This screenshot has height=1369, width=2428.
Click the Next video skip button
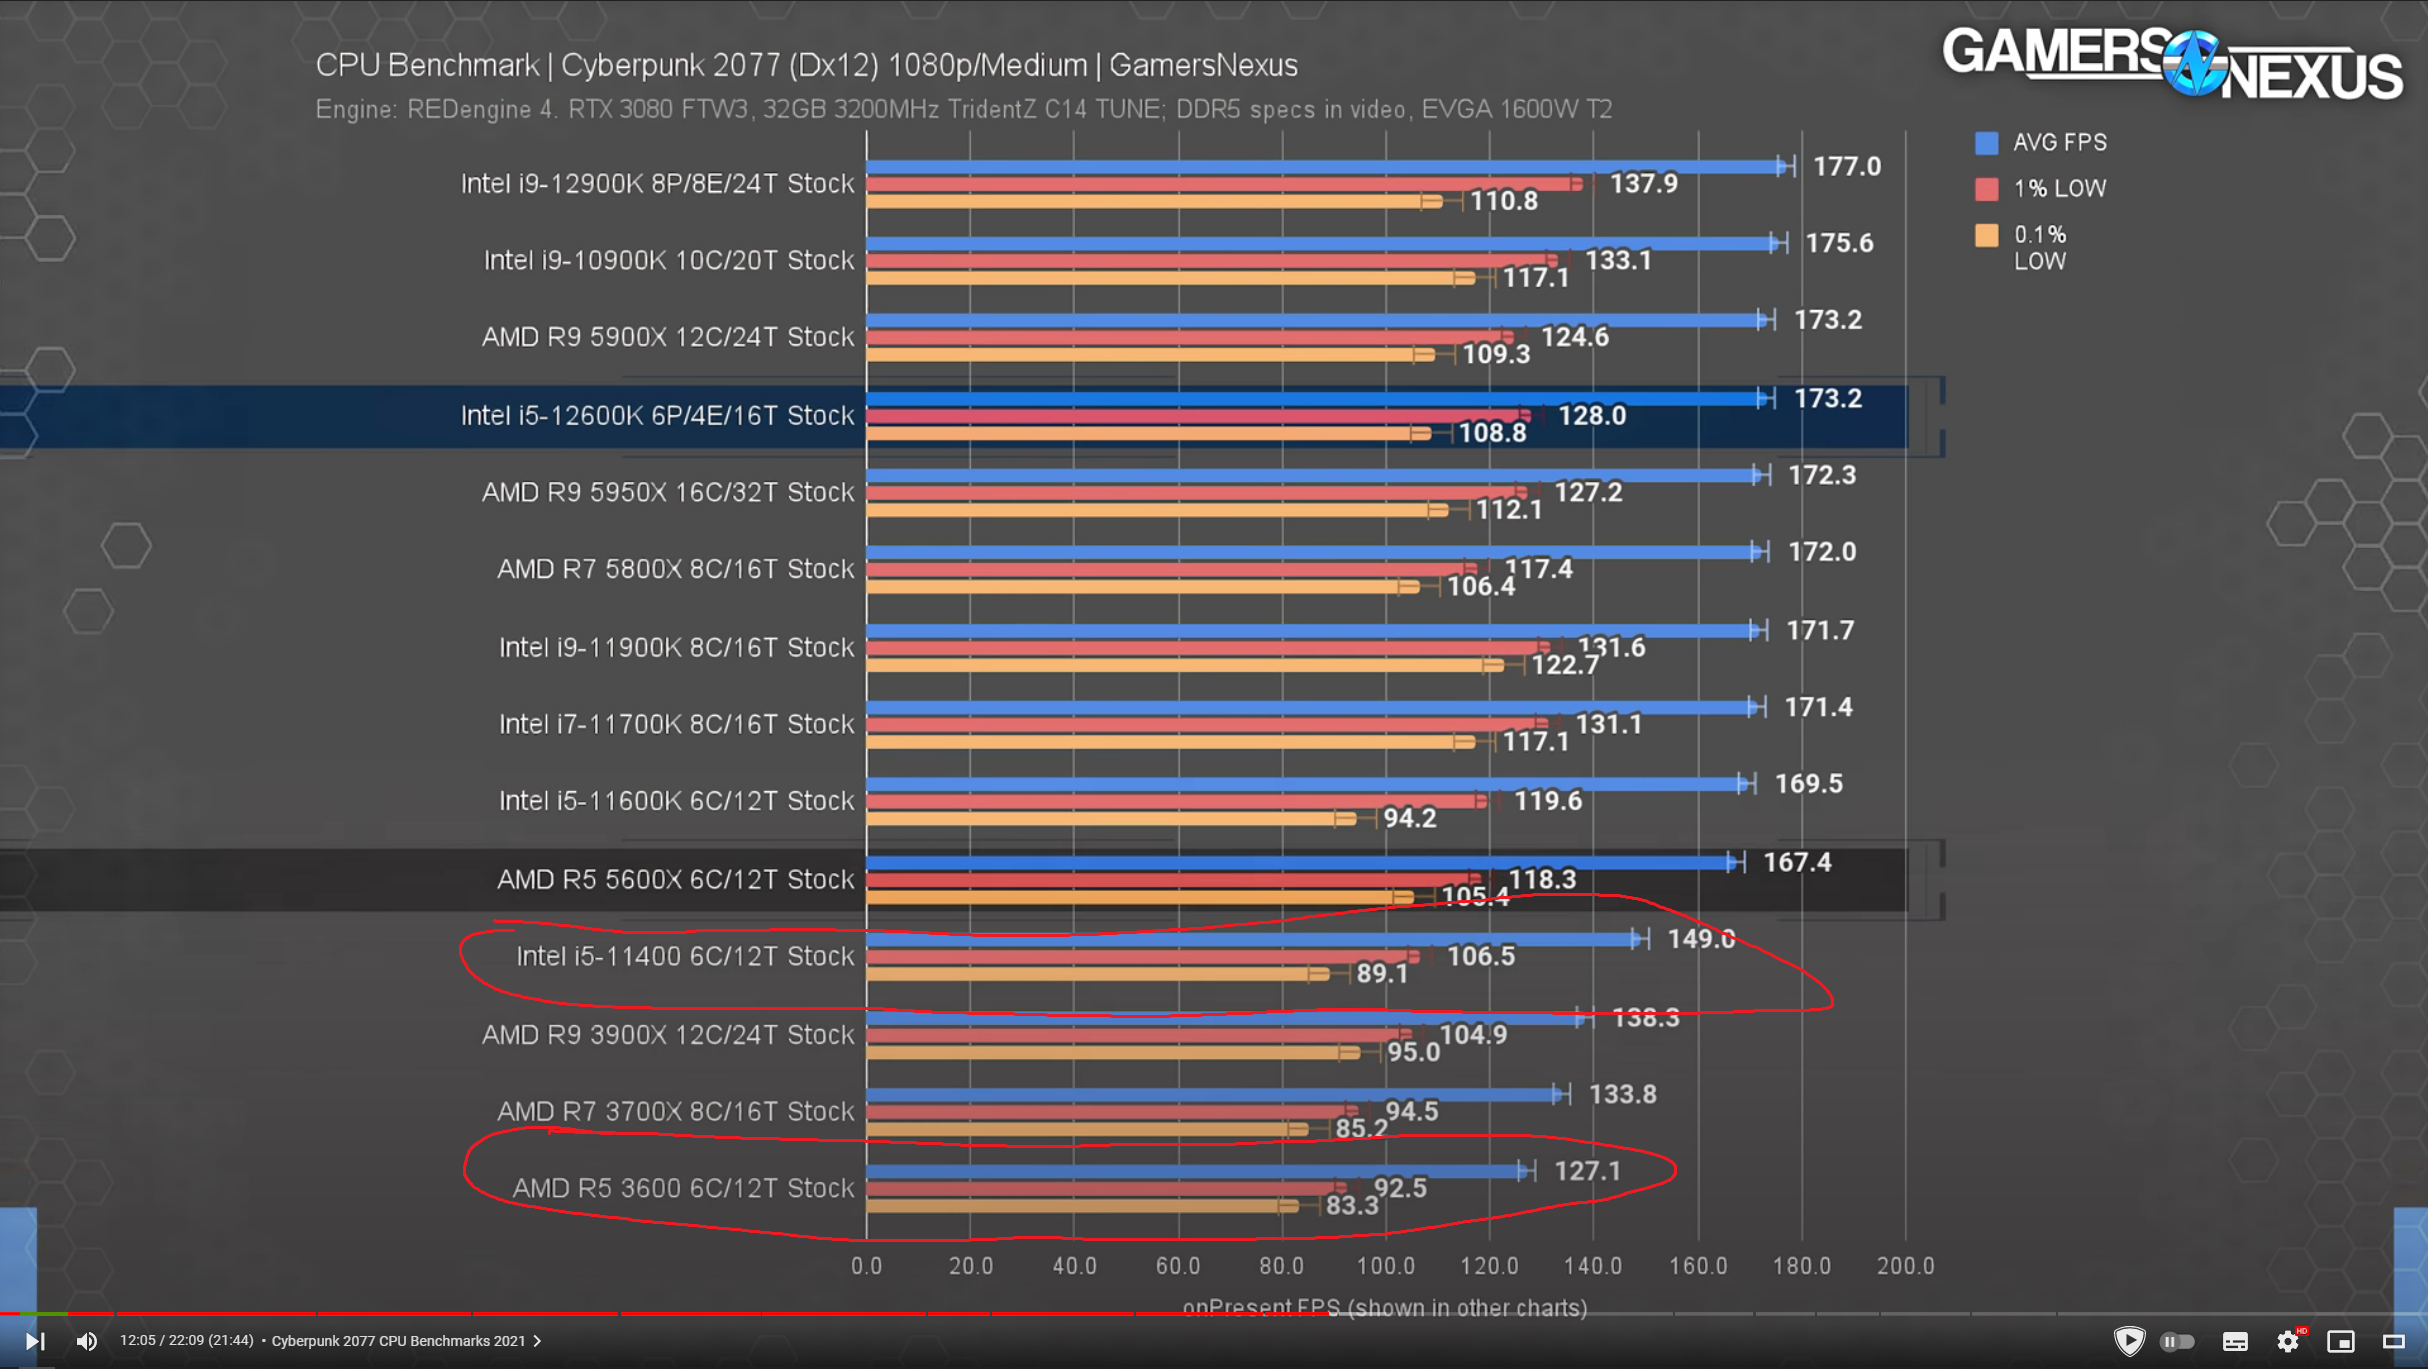point(34,1341)
